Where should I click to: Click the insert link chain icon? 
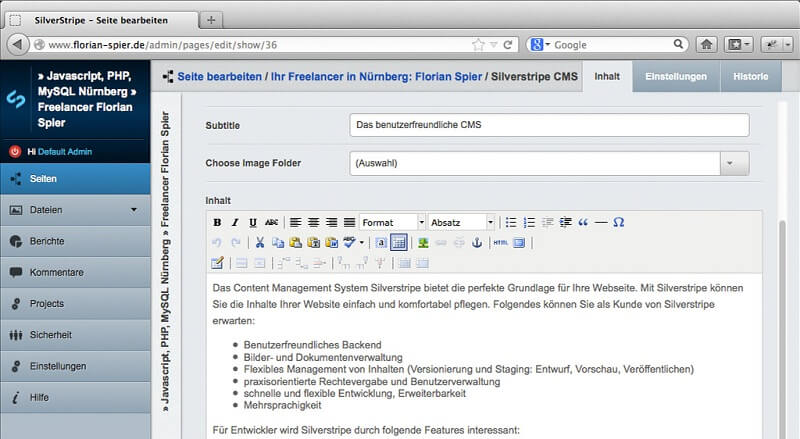[441, 242]
